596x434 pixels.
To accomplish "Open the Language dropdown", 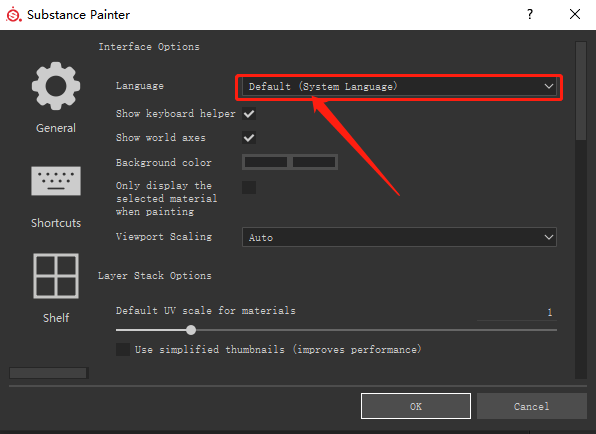I will tap(399, 87).
